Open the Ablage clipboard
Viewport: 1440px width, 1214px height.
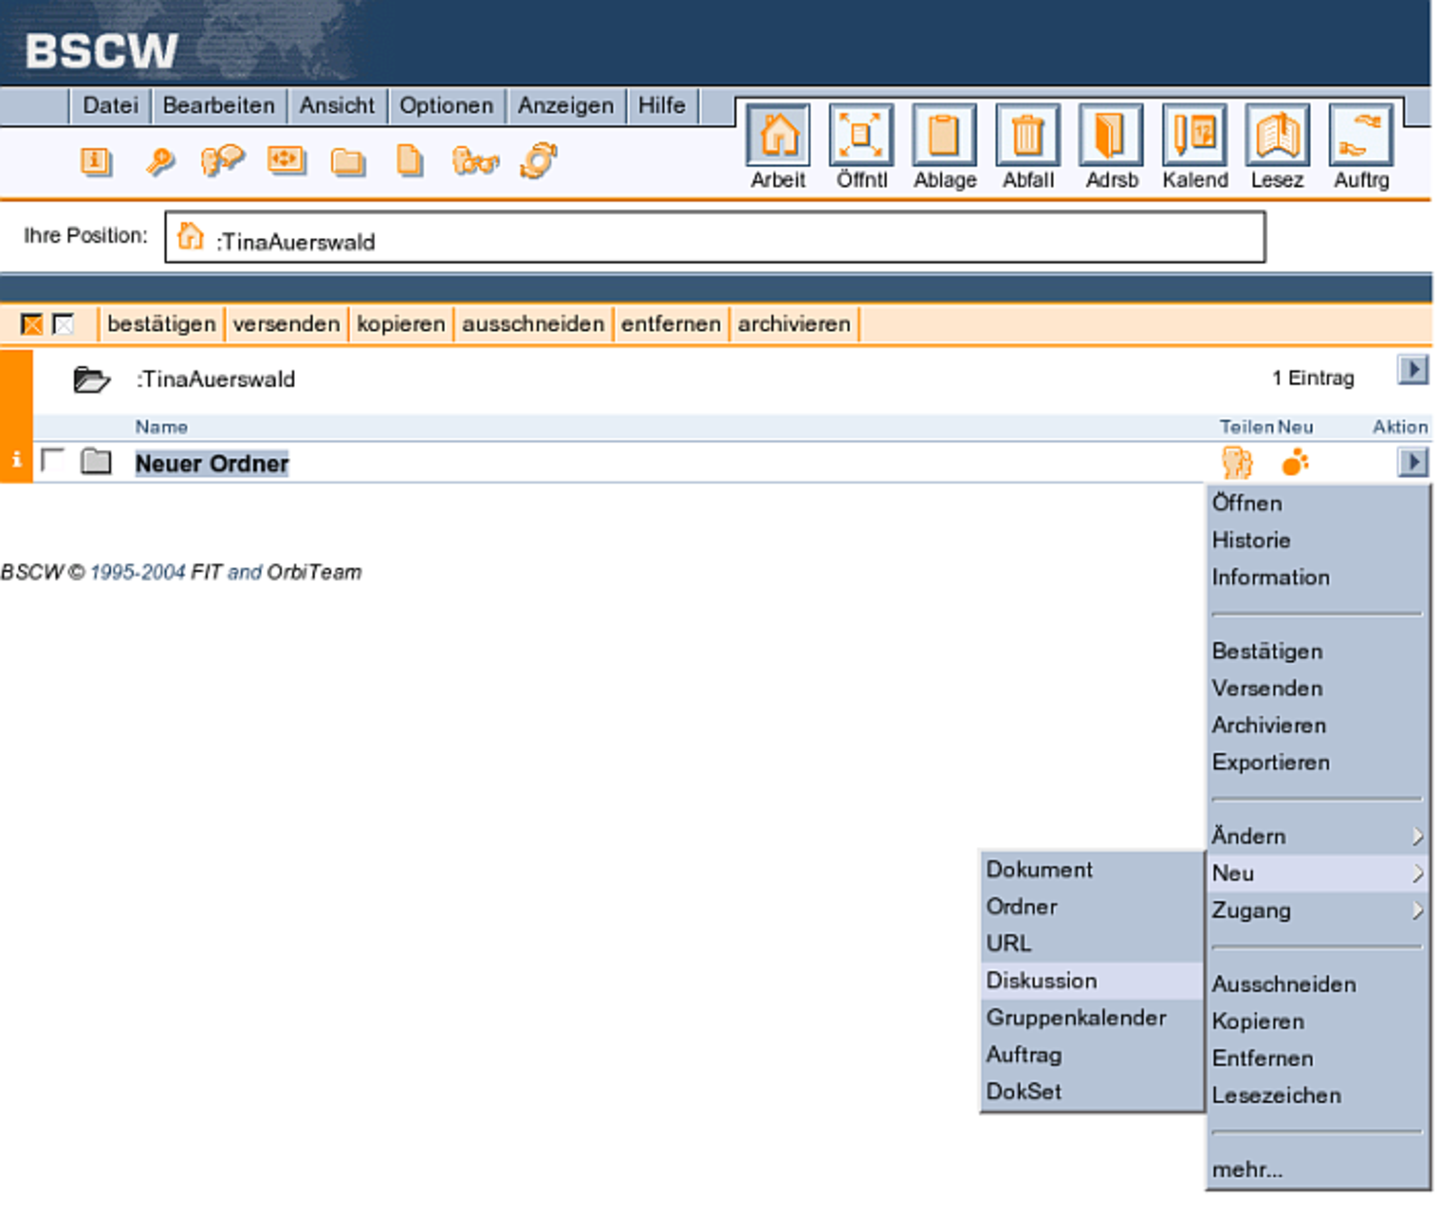point(944,147)
